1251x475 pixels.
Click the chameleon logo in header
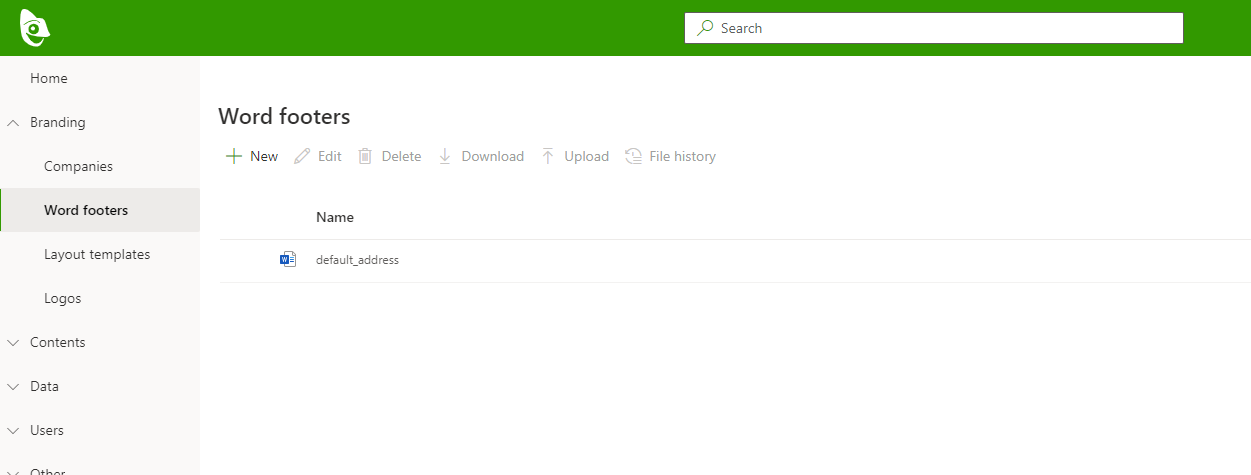tap(34, 28)
